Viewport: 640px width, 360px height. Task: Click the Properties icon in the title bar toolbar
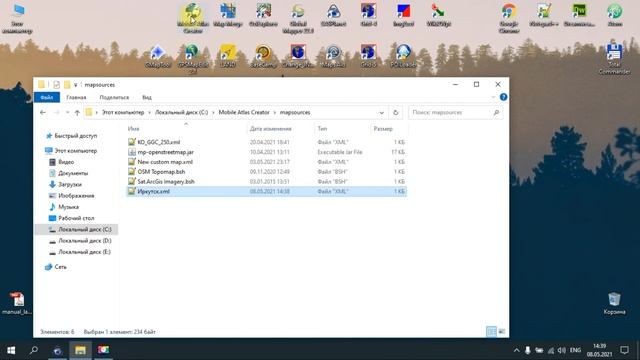56,84
